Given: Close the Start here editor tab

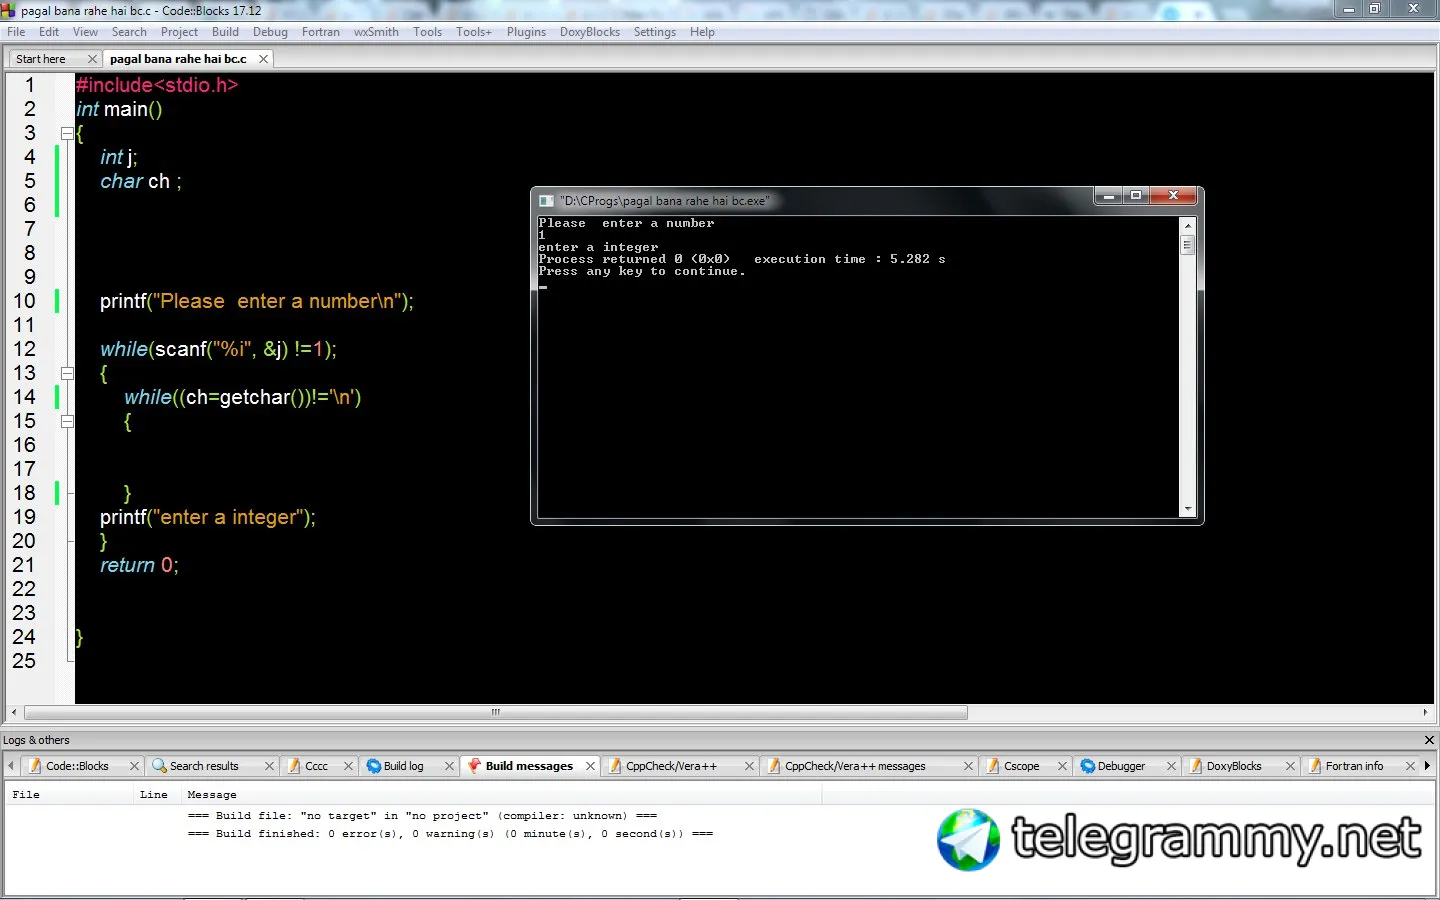Looking at the screenshot, I should click(x=92, y=59).
